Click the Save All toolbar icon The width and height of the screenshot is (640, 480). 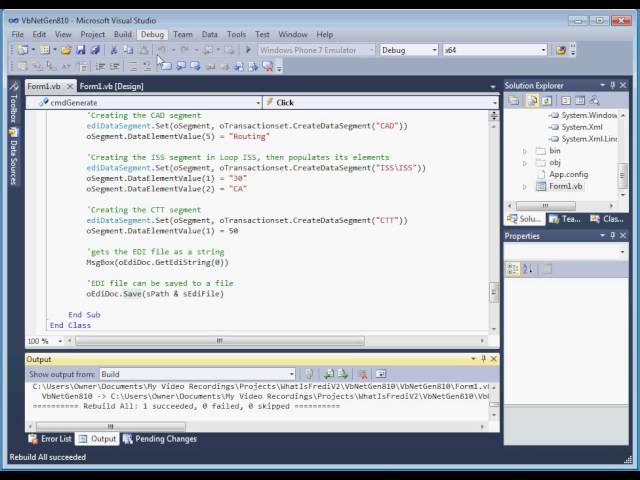[x=96, y=50]
